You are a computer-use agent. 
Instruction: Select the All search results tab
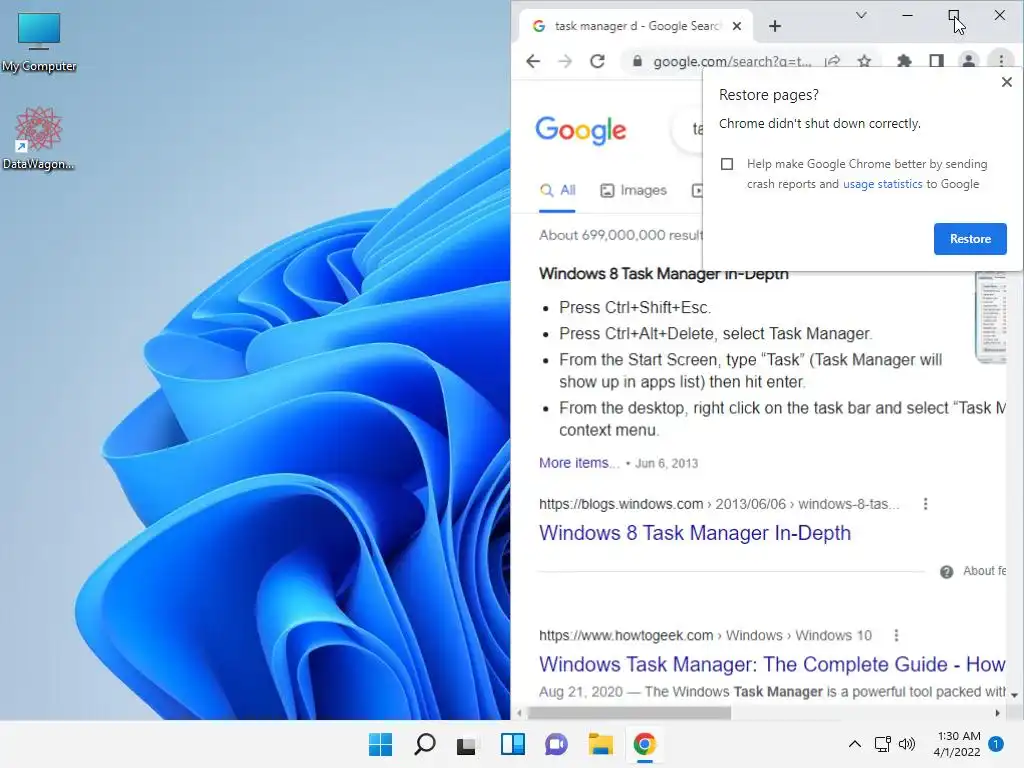tap(557, 190)
